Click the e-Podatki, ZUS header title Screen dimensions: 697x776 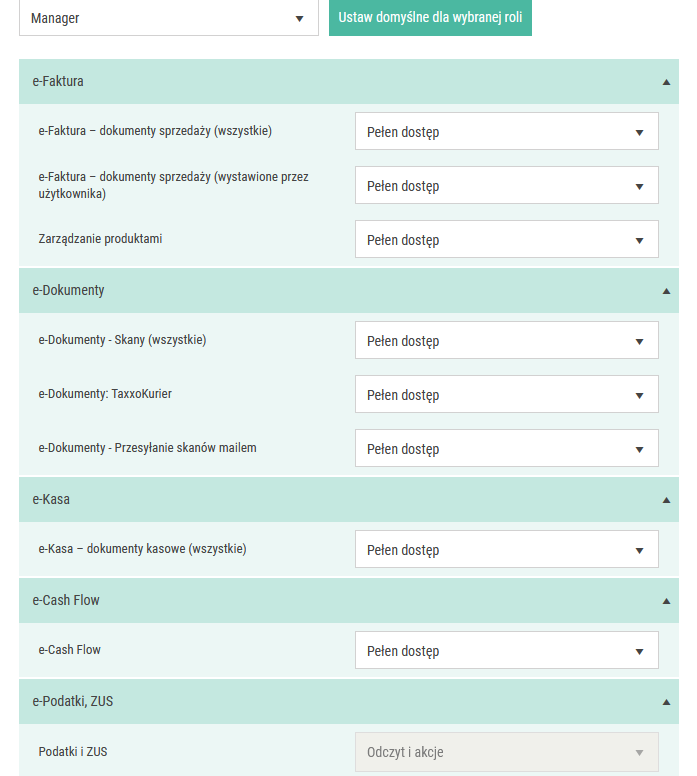pyautogui.click(x=73, y=701)
